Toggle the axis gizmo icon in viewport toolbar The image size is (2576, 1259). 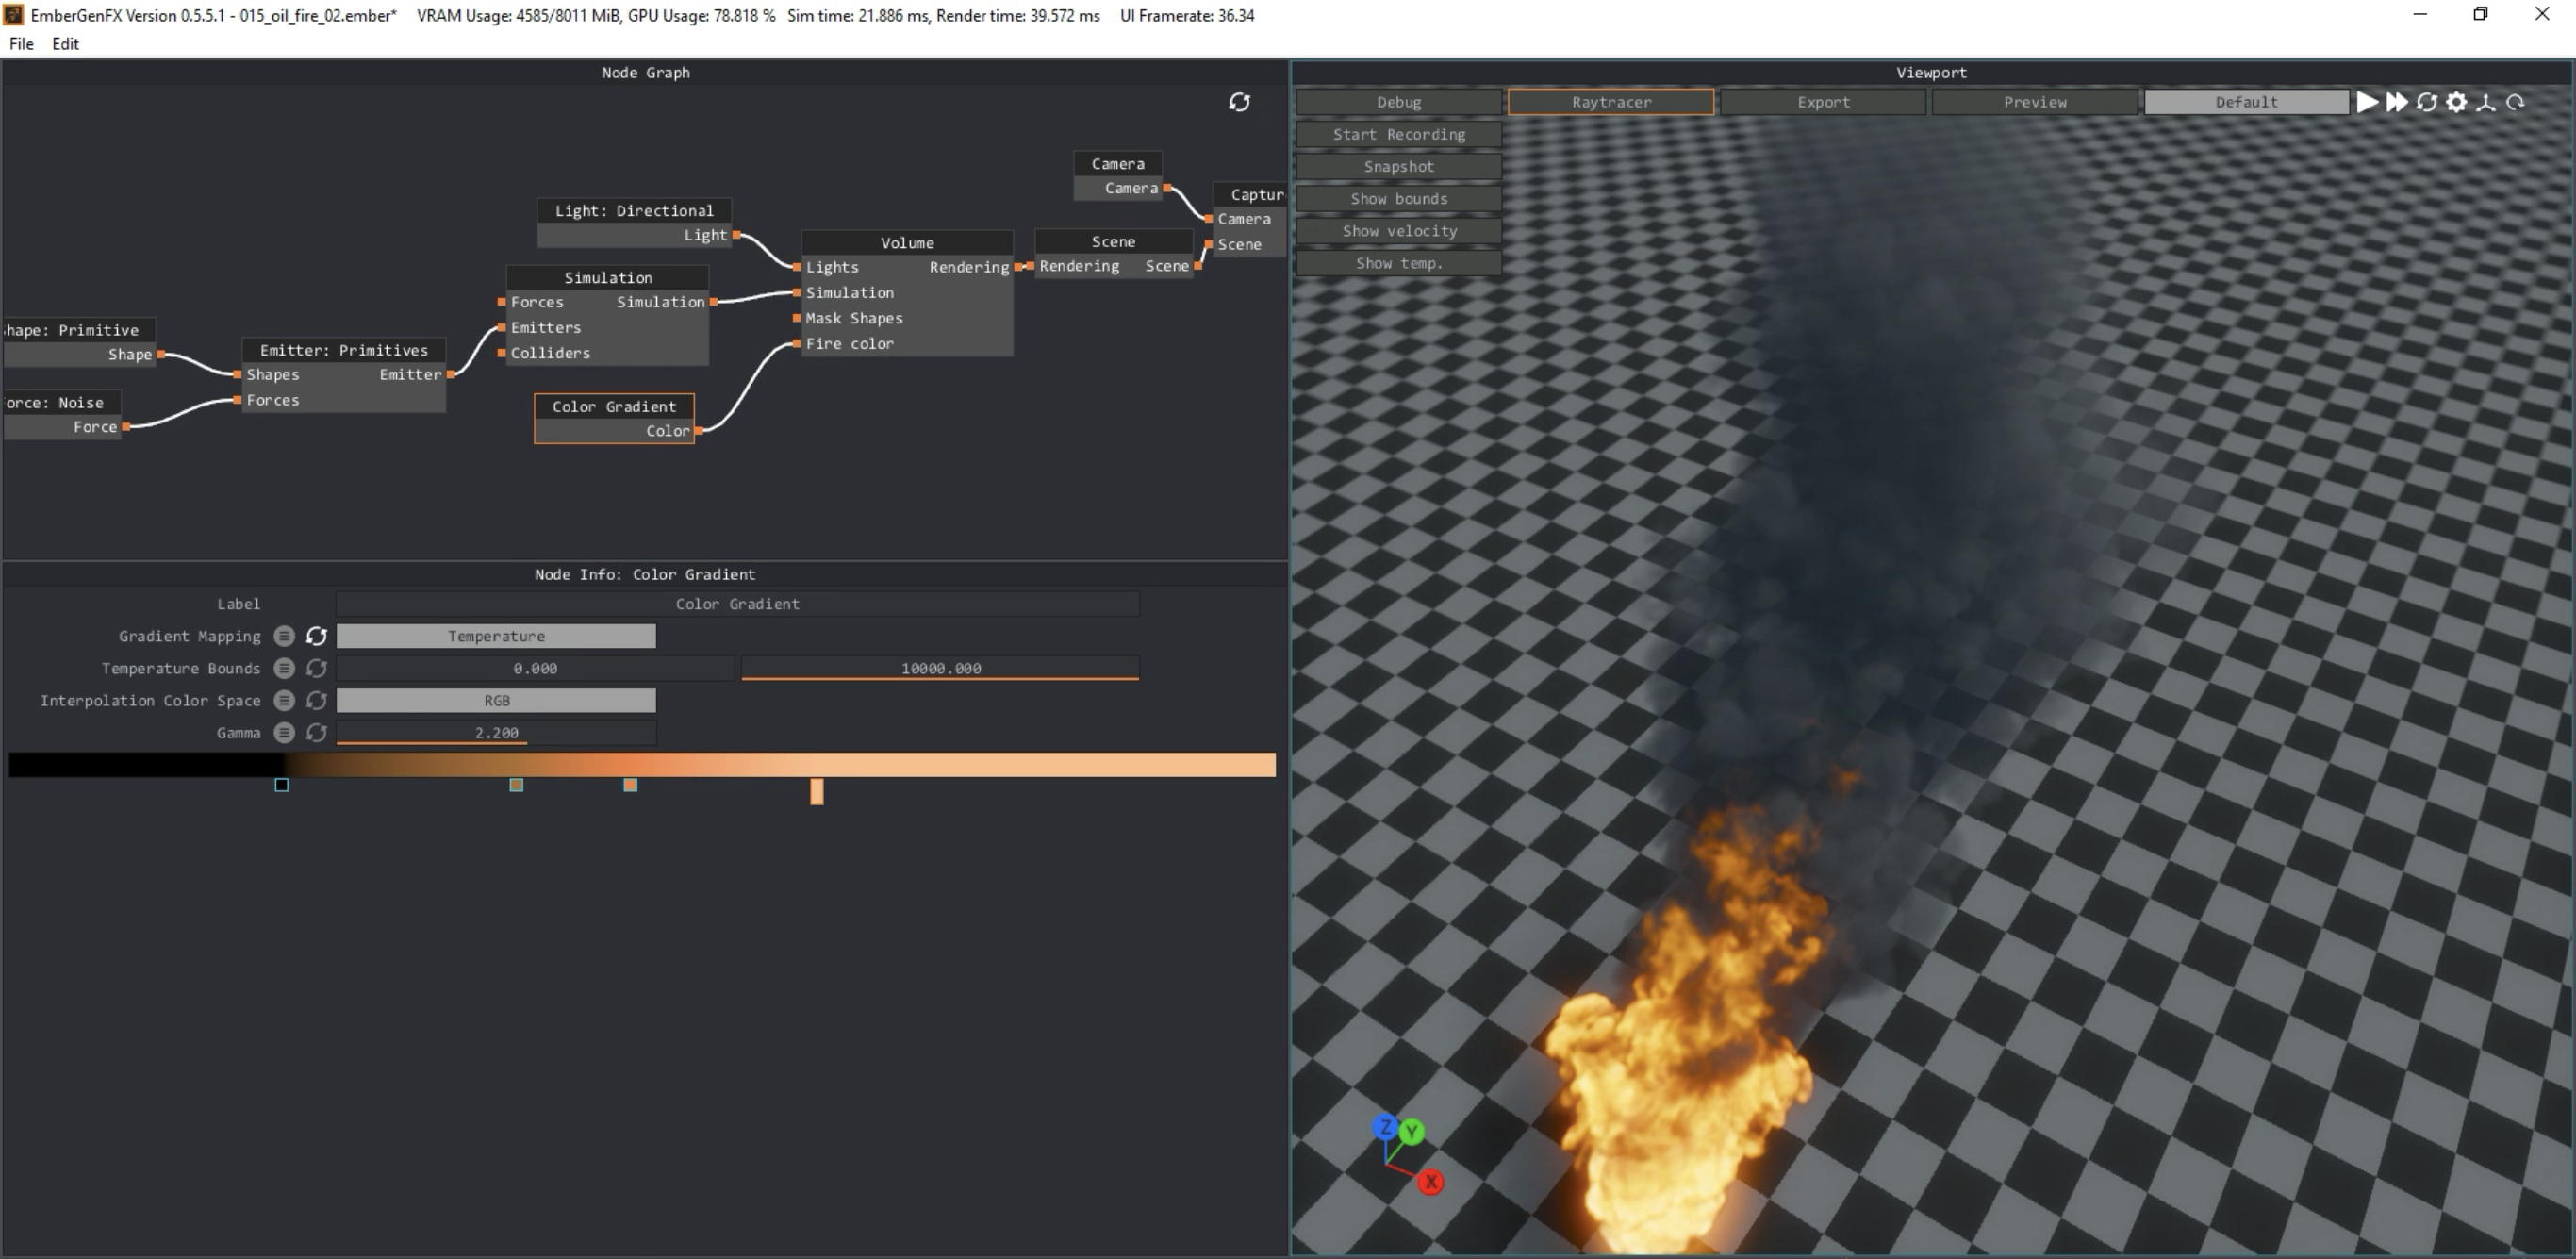point(2486,102)
